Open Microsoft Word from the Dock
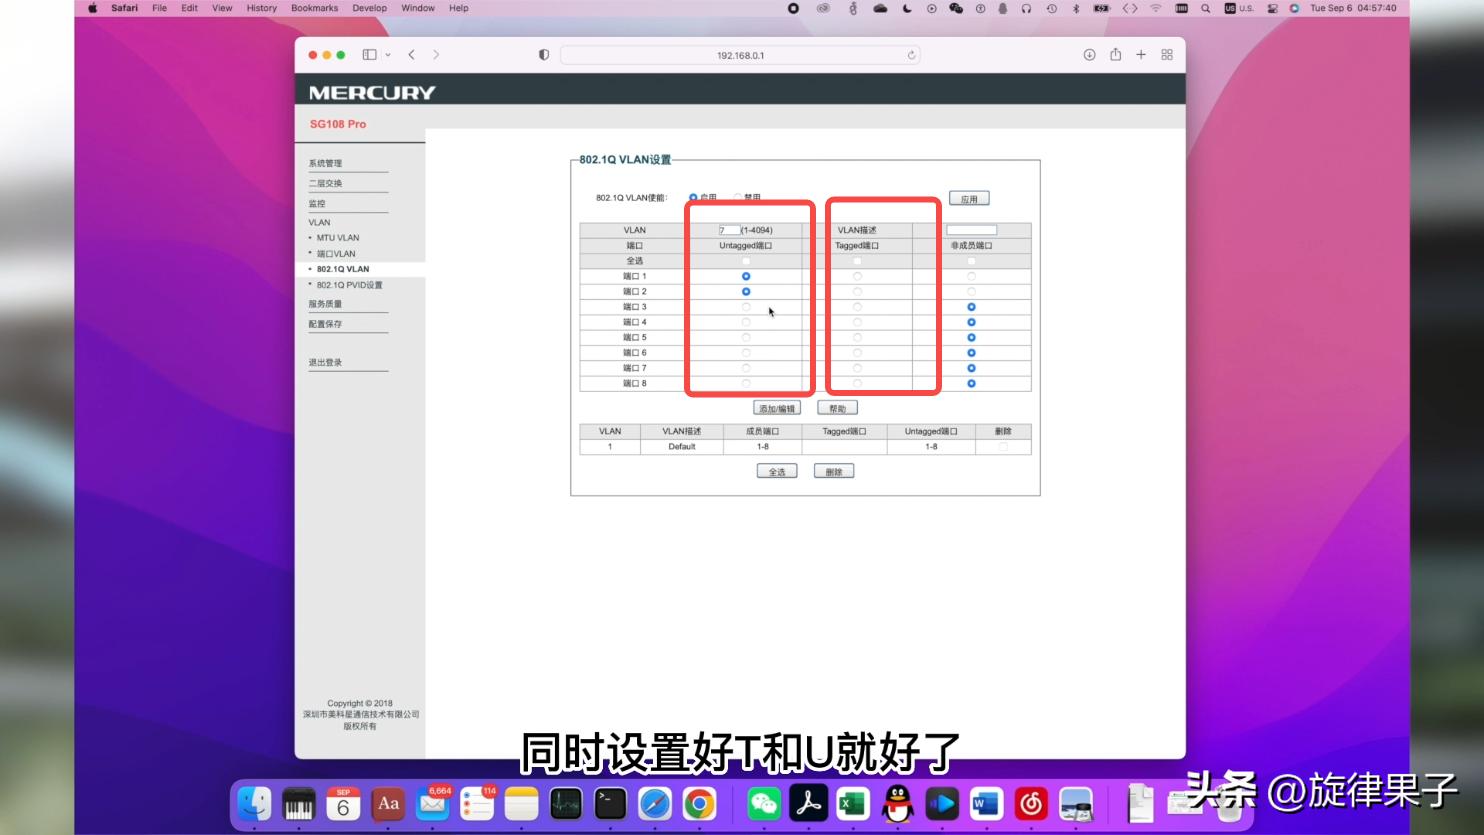Screen dimensions: 1484x835 coord(984,802)
